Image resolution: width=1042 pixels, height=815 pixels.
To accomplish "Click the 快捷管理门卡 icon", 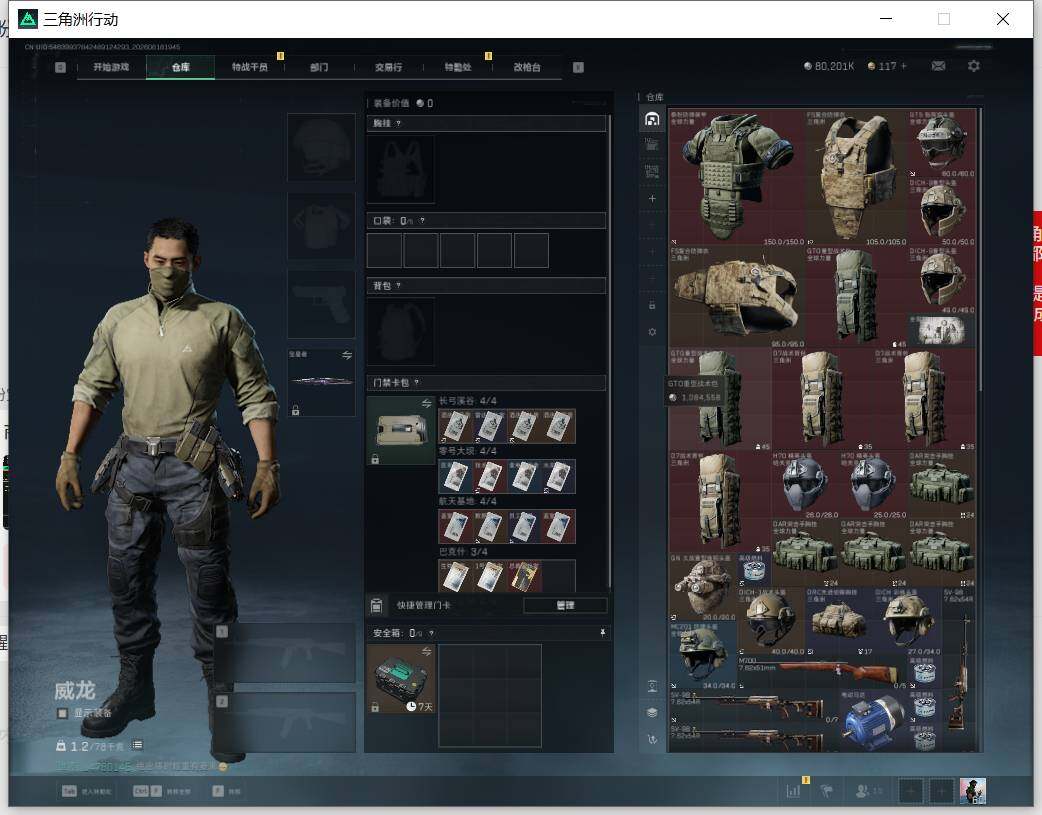I will tap(376, 606).
